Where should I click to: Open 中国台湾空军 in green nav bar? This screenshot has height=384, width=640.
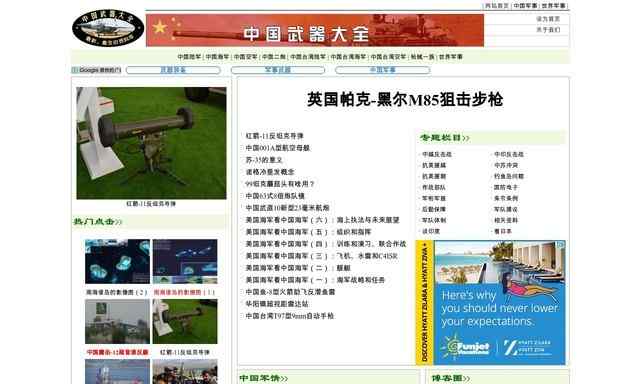tap(388, 57)
